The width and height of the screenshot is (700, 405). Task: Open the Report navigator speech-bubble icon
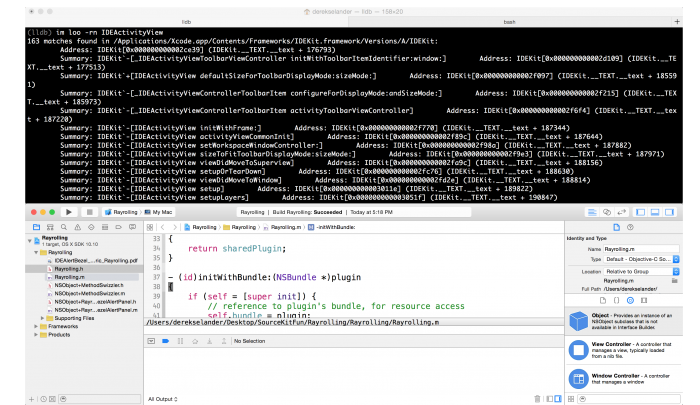point(133,227)
